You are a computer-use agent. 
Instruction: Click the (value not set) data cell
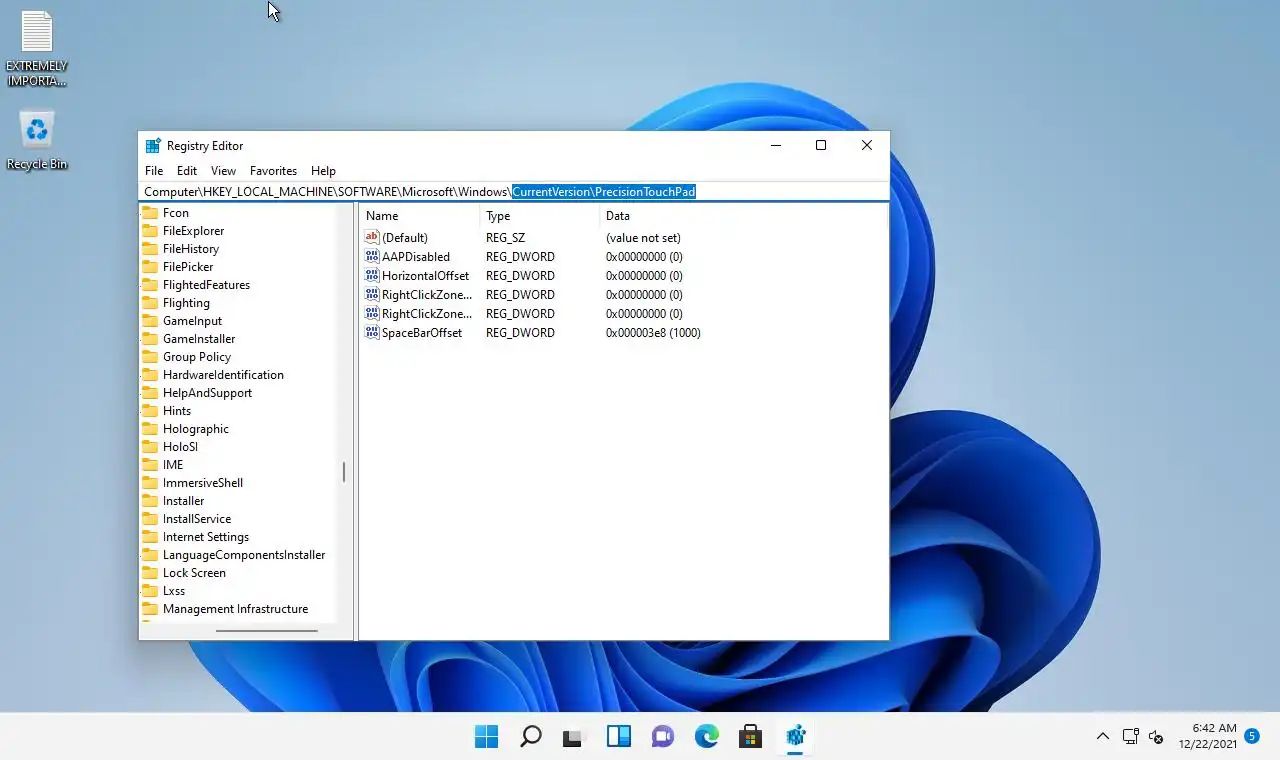pos(643,238)
